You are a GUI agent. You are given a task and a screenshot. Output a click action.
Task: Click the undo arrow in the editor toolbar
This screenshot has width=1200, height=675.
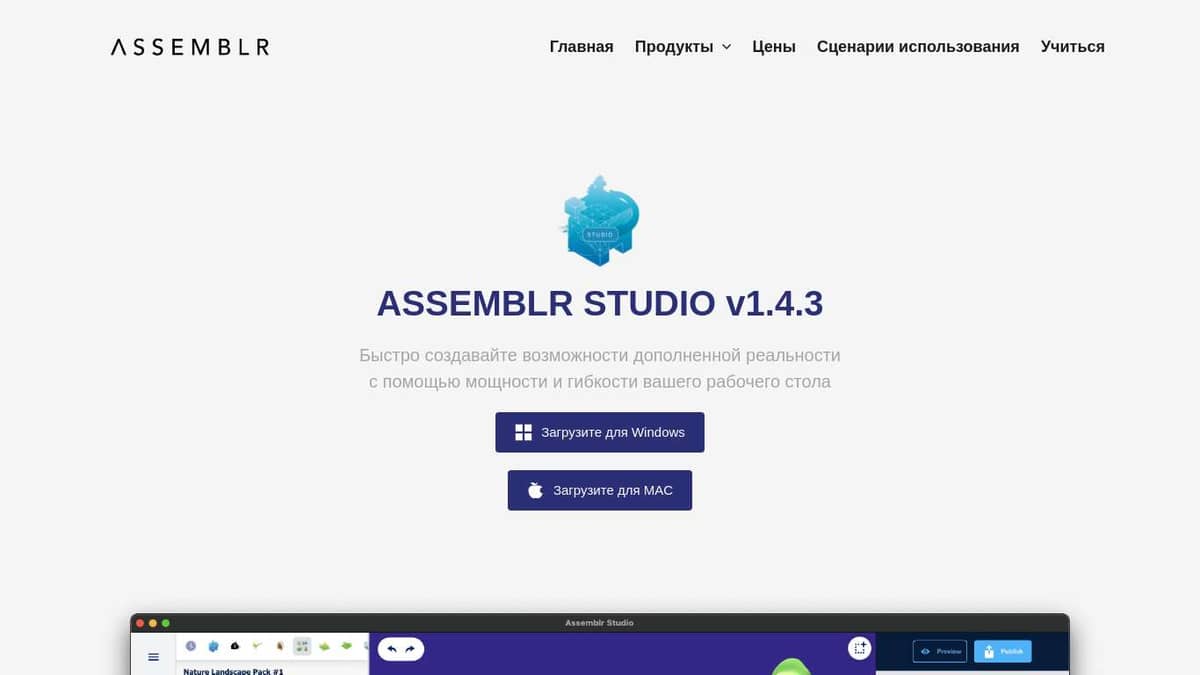click(x=391, y=648)
